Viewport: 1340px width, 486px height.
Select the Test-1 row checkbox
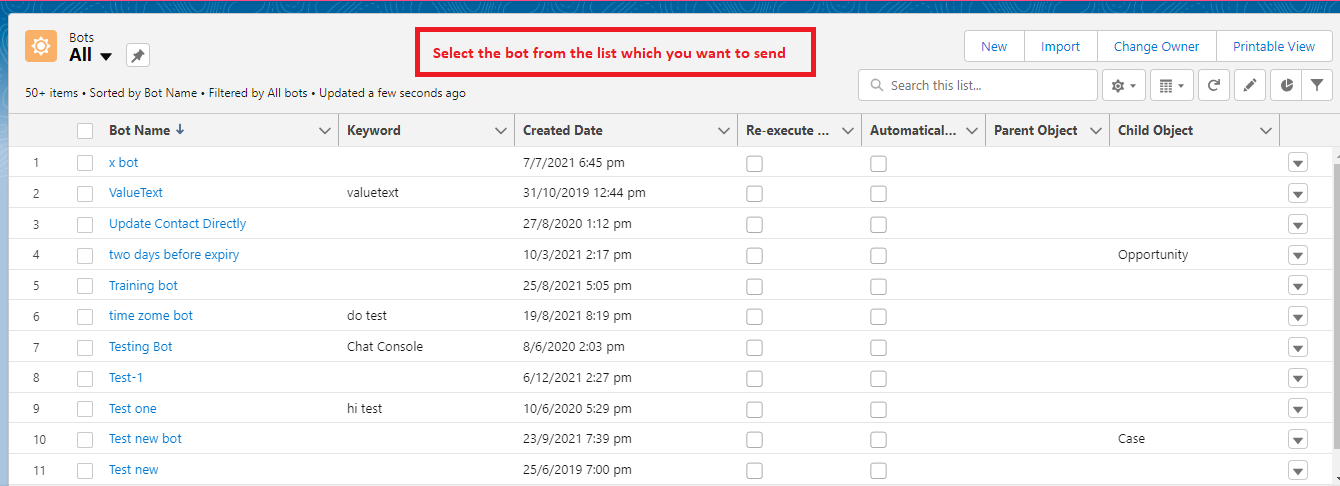pos(85,378)
